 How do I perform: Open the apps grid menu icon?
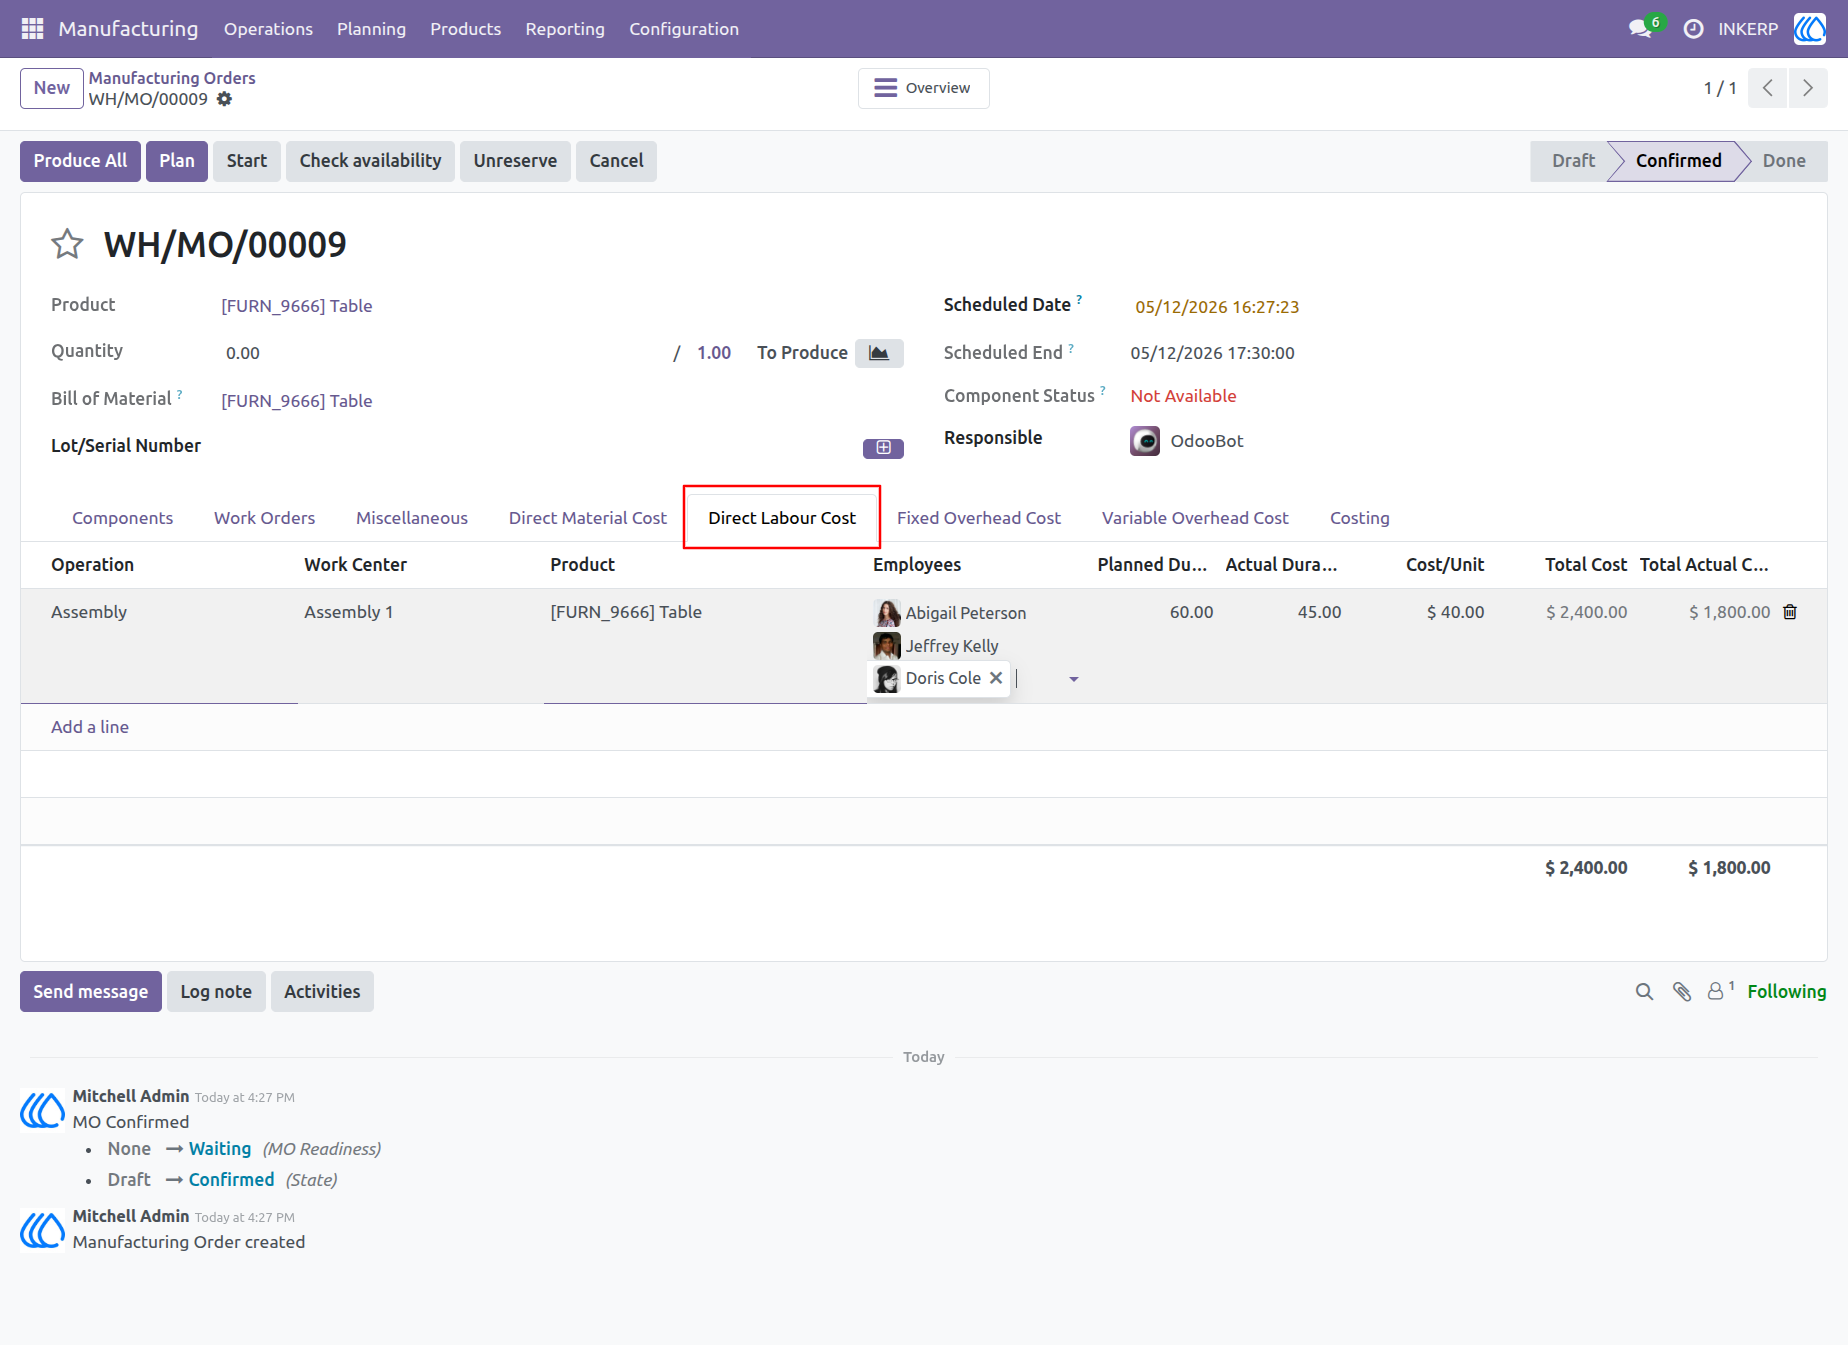point(32,29)
